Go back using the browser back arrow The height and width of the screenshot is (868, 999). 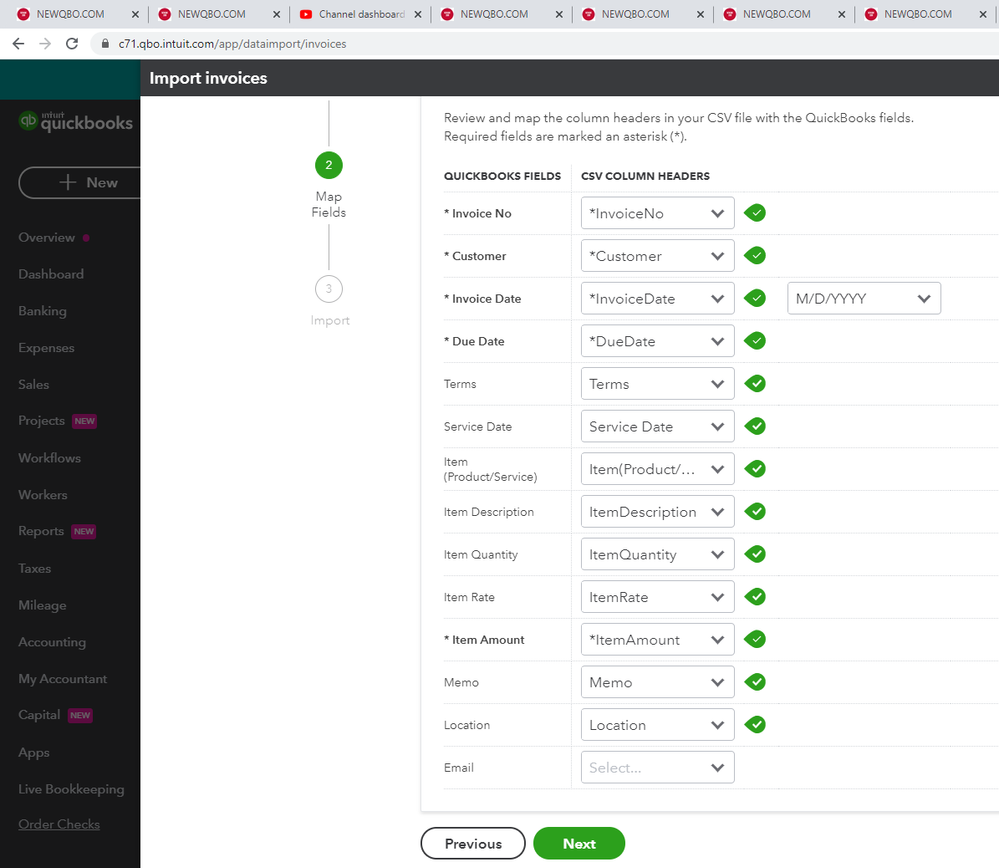tap(19, 44)
